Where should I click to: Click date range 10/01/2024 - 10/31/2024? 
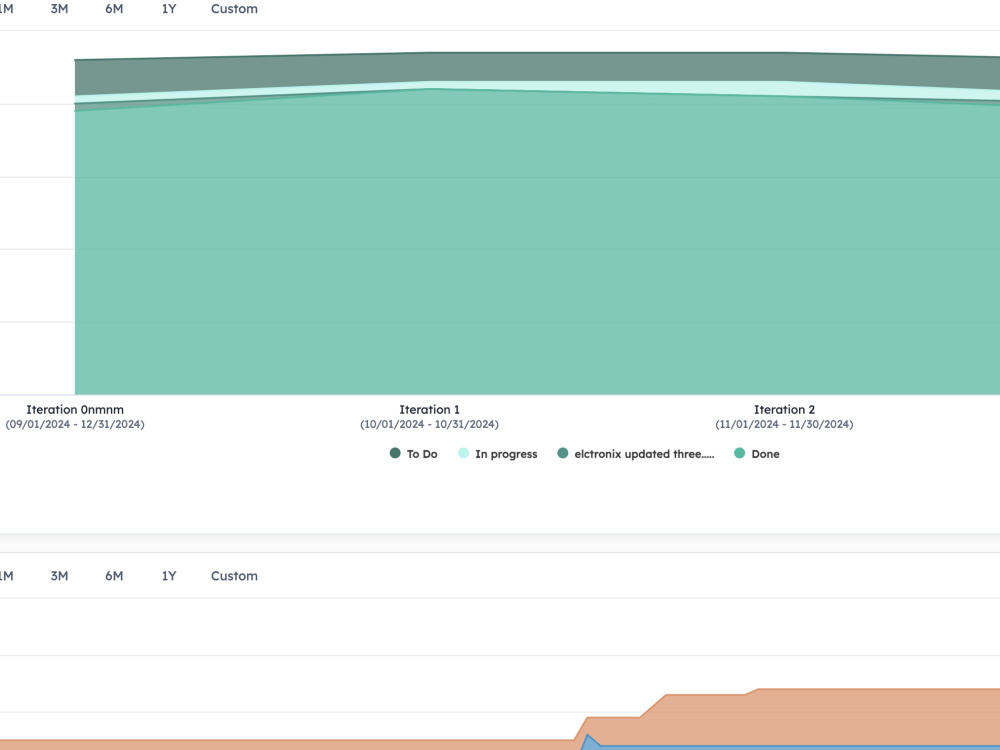coord(429,424)
